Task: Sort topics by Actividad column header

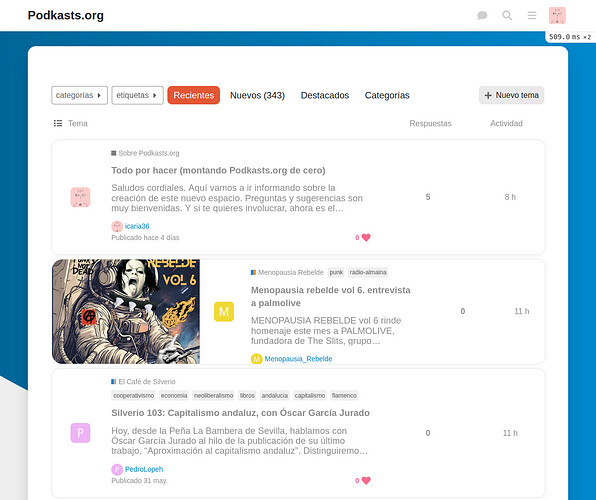Action: (506, 123)
